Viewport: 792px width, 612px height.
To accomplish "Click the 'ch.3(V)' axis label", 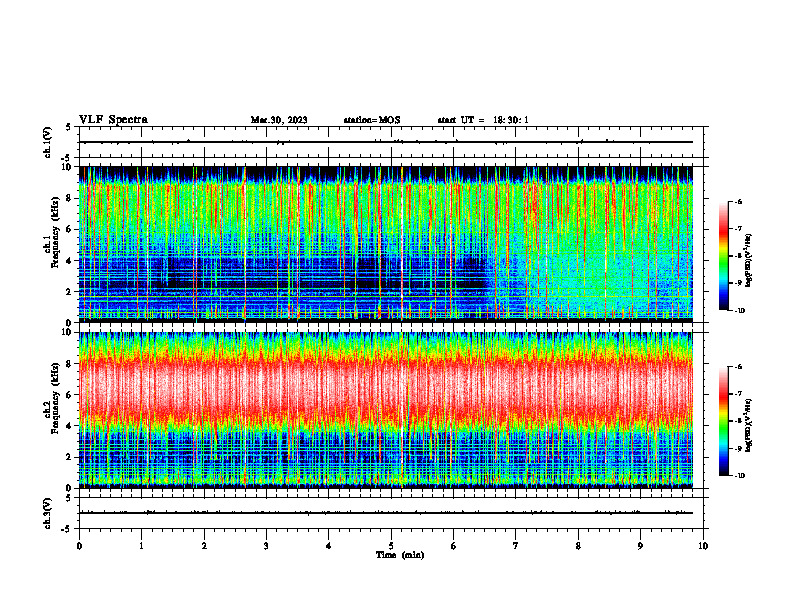I will pyautogui.click(x=48, y=513).
